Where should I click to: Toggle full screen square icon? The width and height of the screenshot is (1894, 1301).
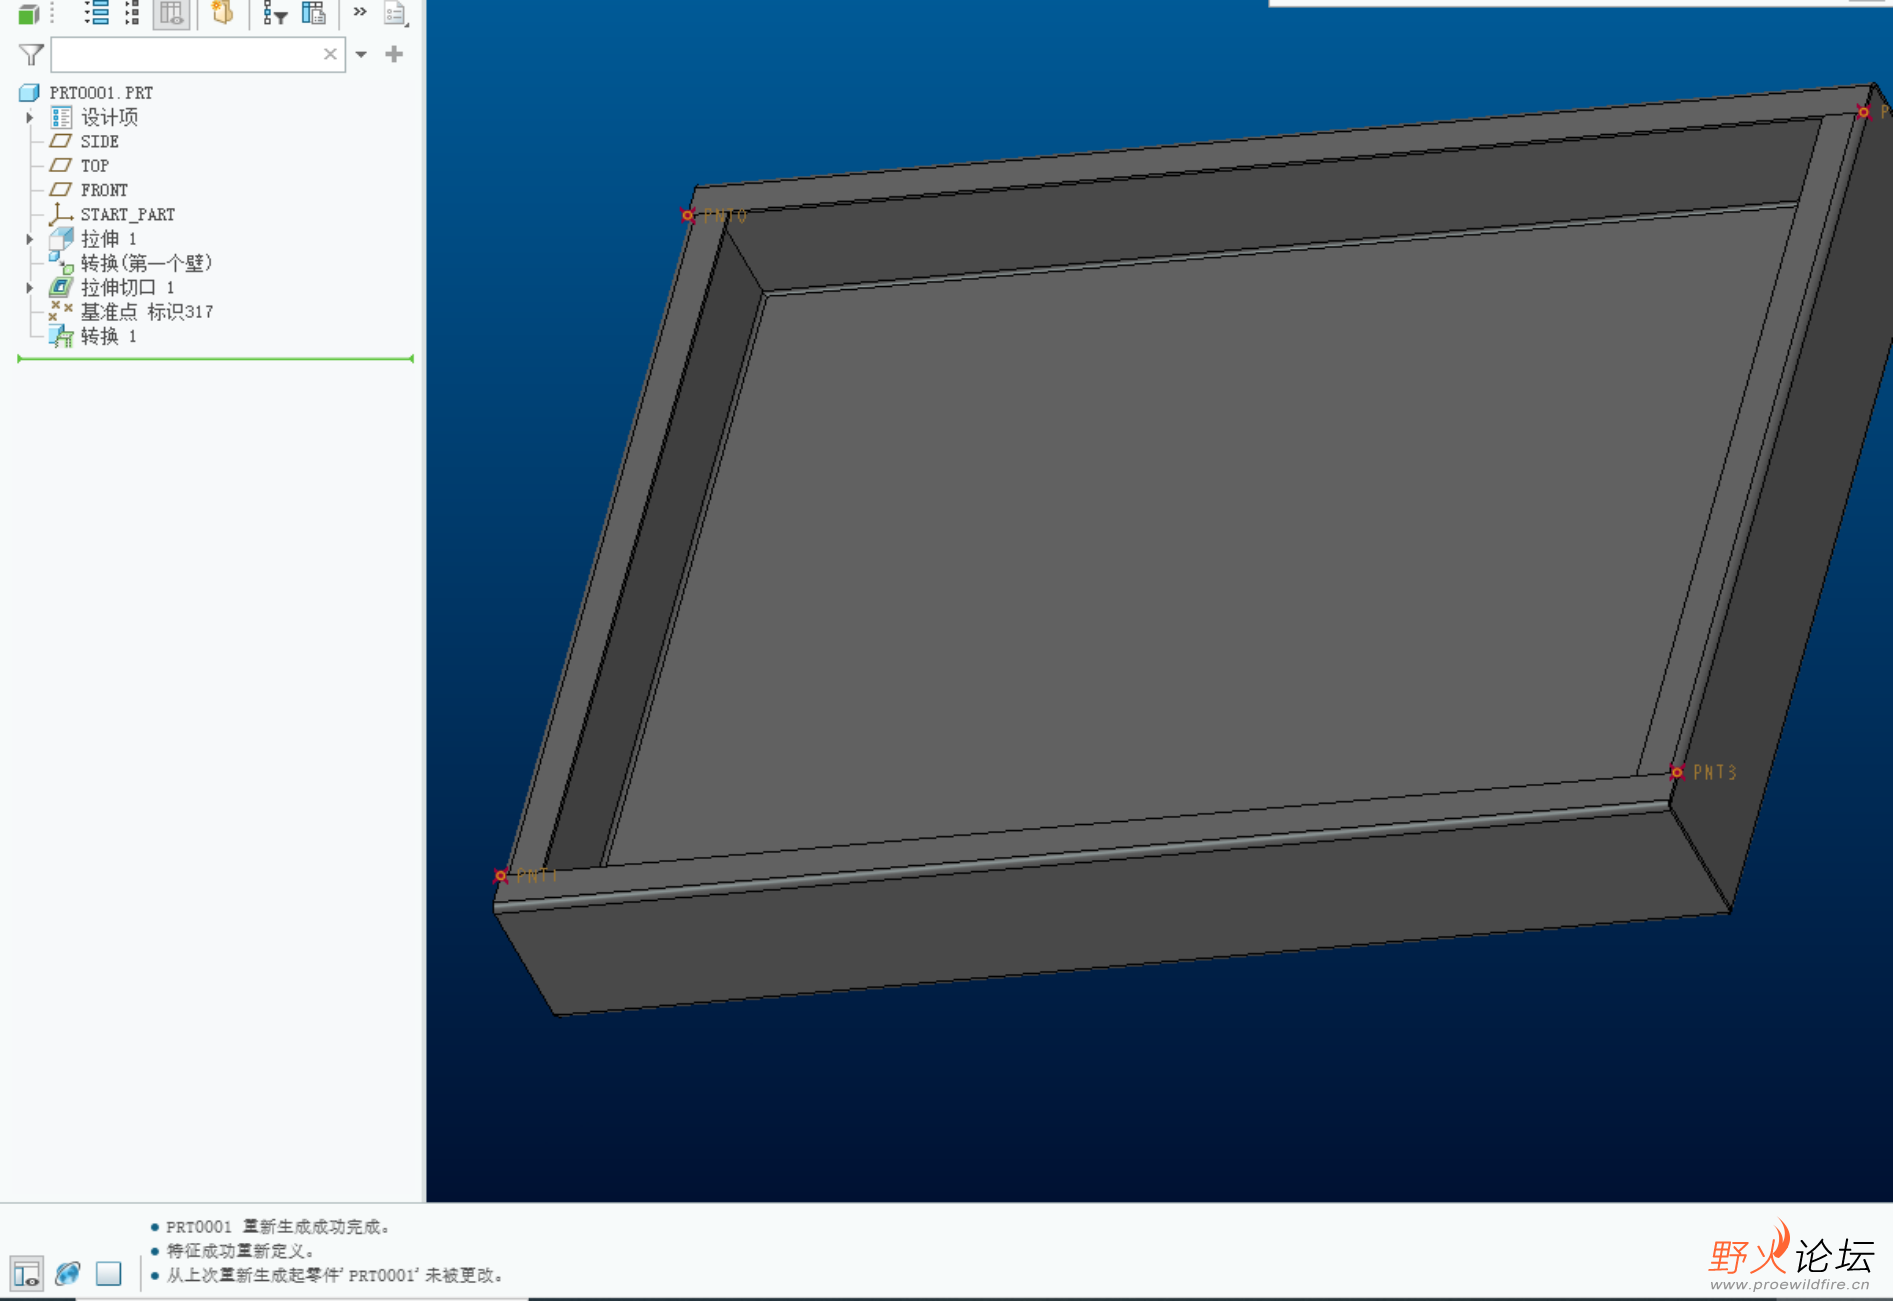click(108, 1274)
